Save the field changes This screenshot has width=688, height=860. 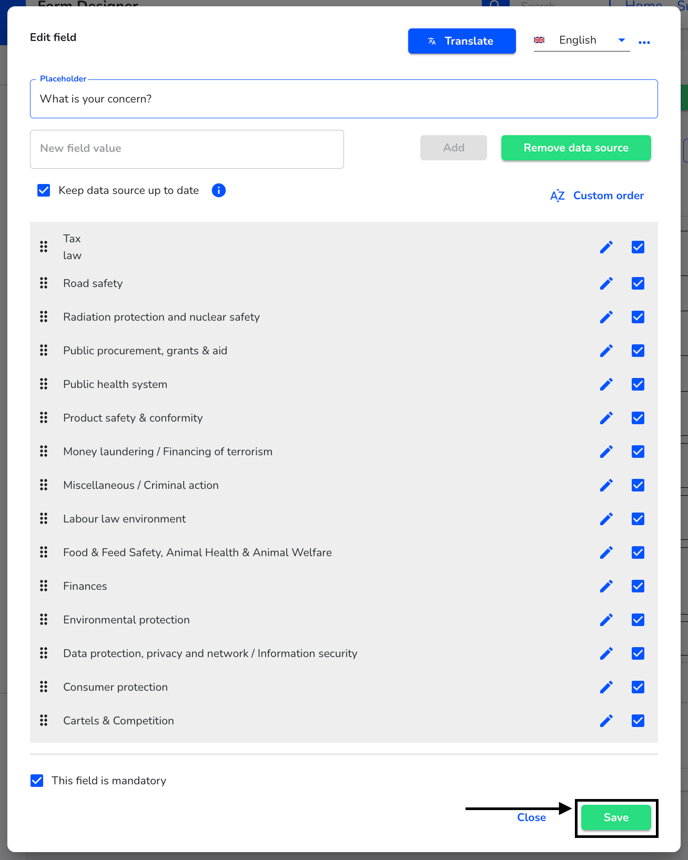click(616, 818)
